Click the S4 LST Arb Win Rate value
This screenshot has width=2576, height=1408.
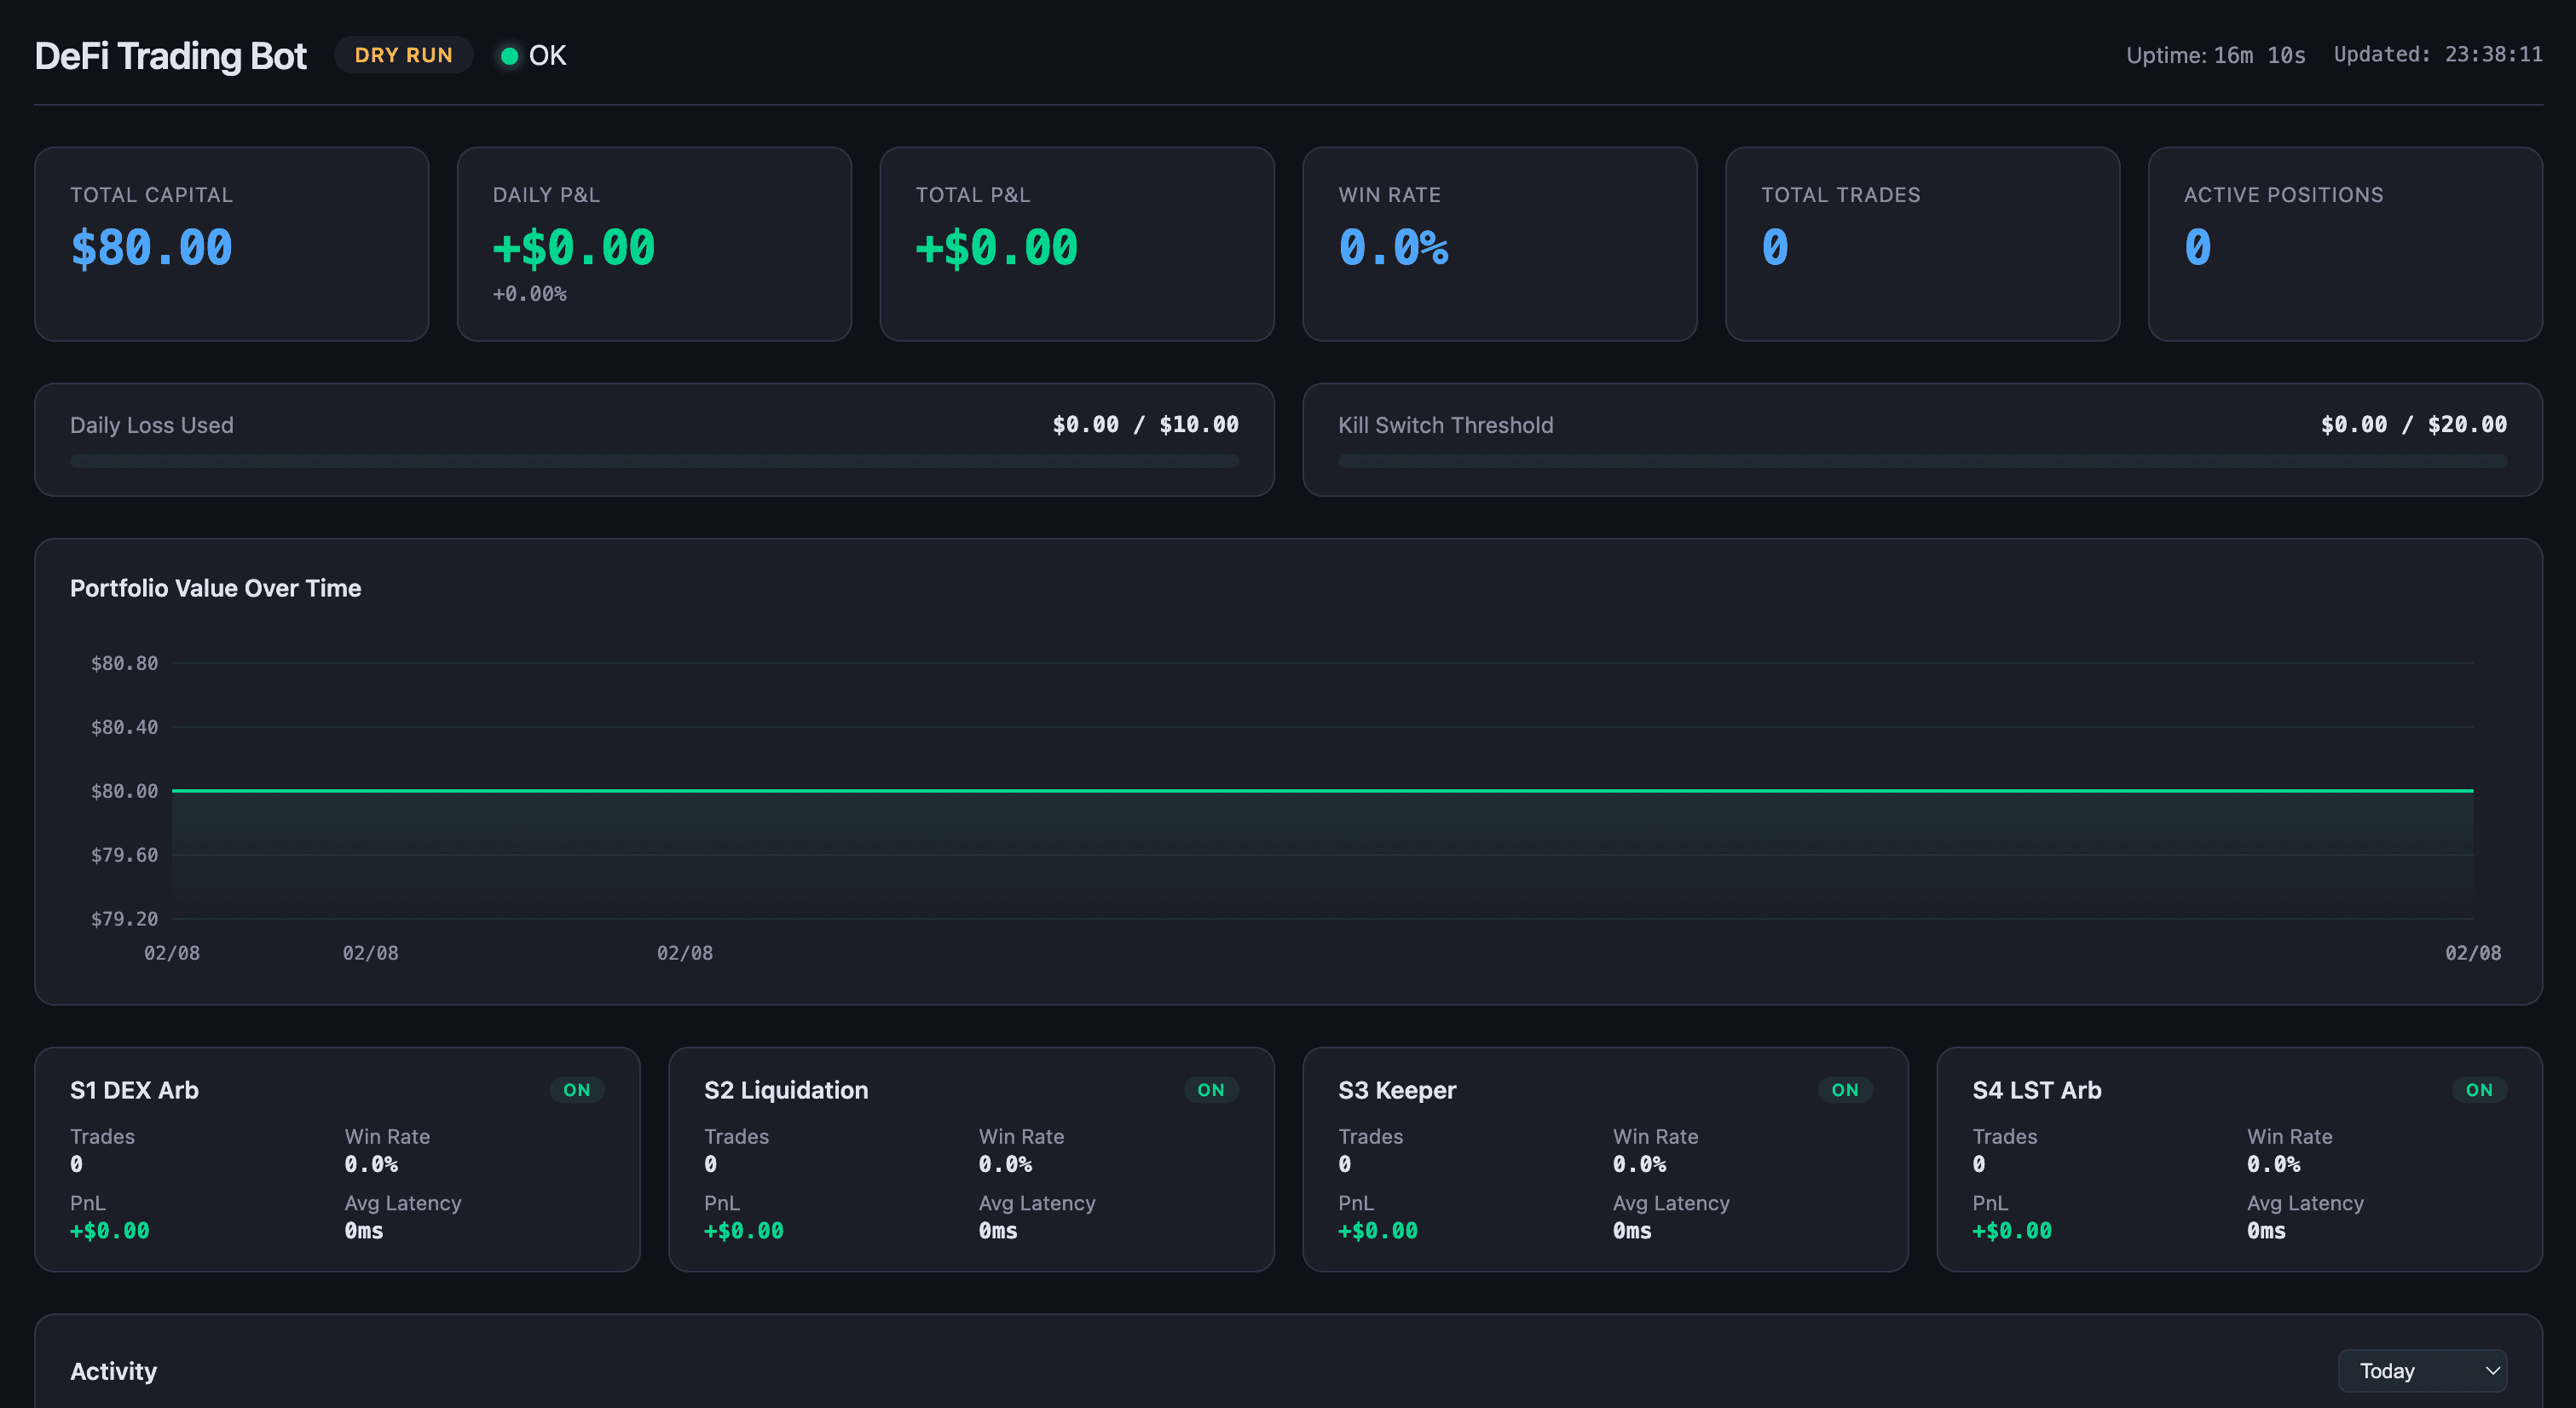pos(2273,1164)
